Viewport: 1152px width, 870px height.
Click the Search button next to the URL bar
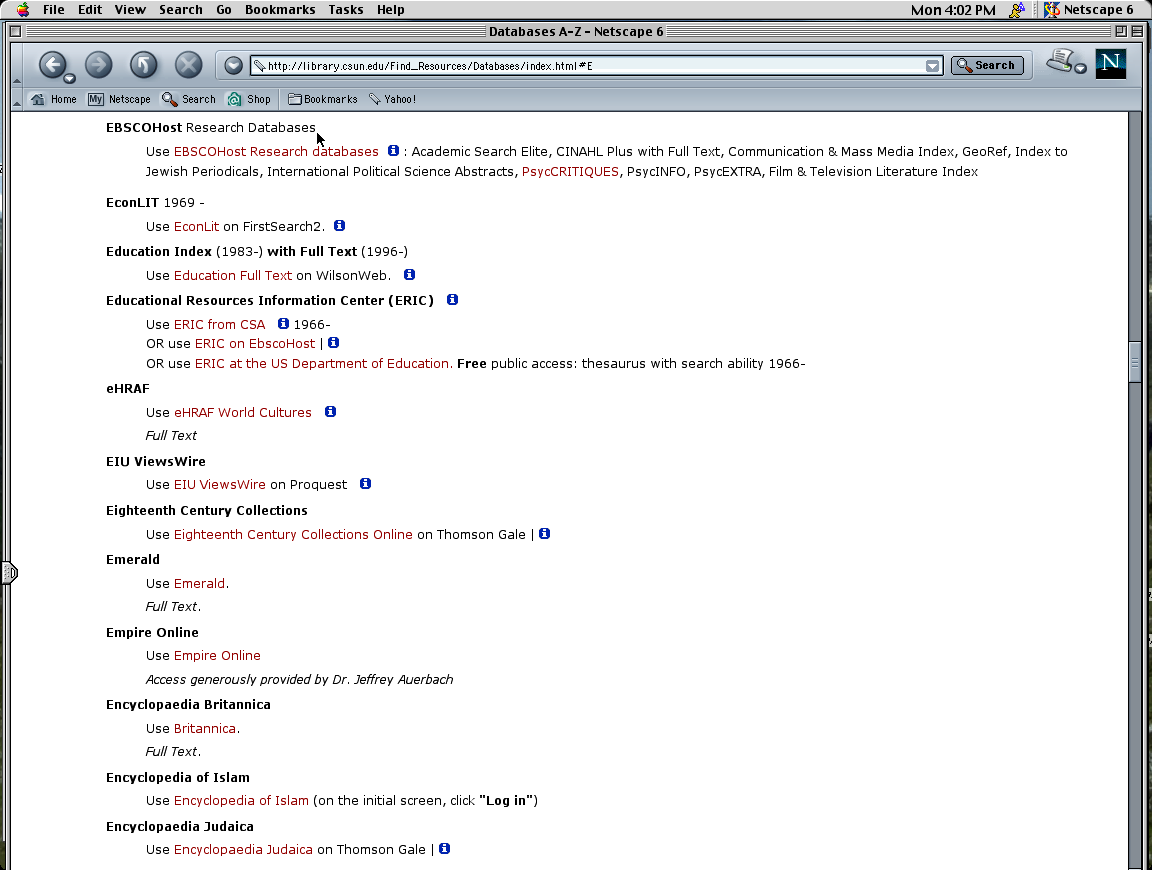point(987,65)
